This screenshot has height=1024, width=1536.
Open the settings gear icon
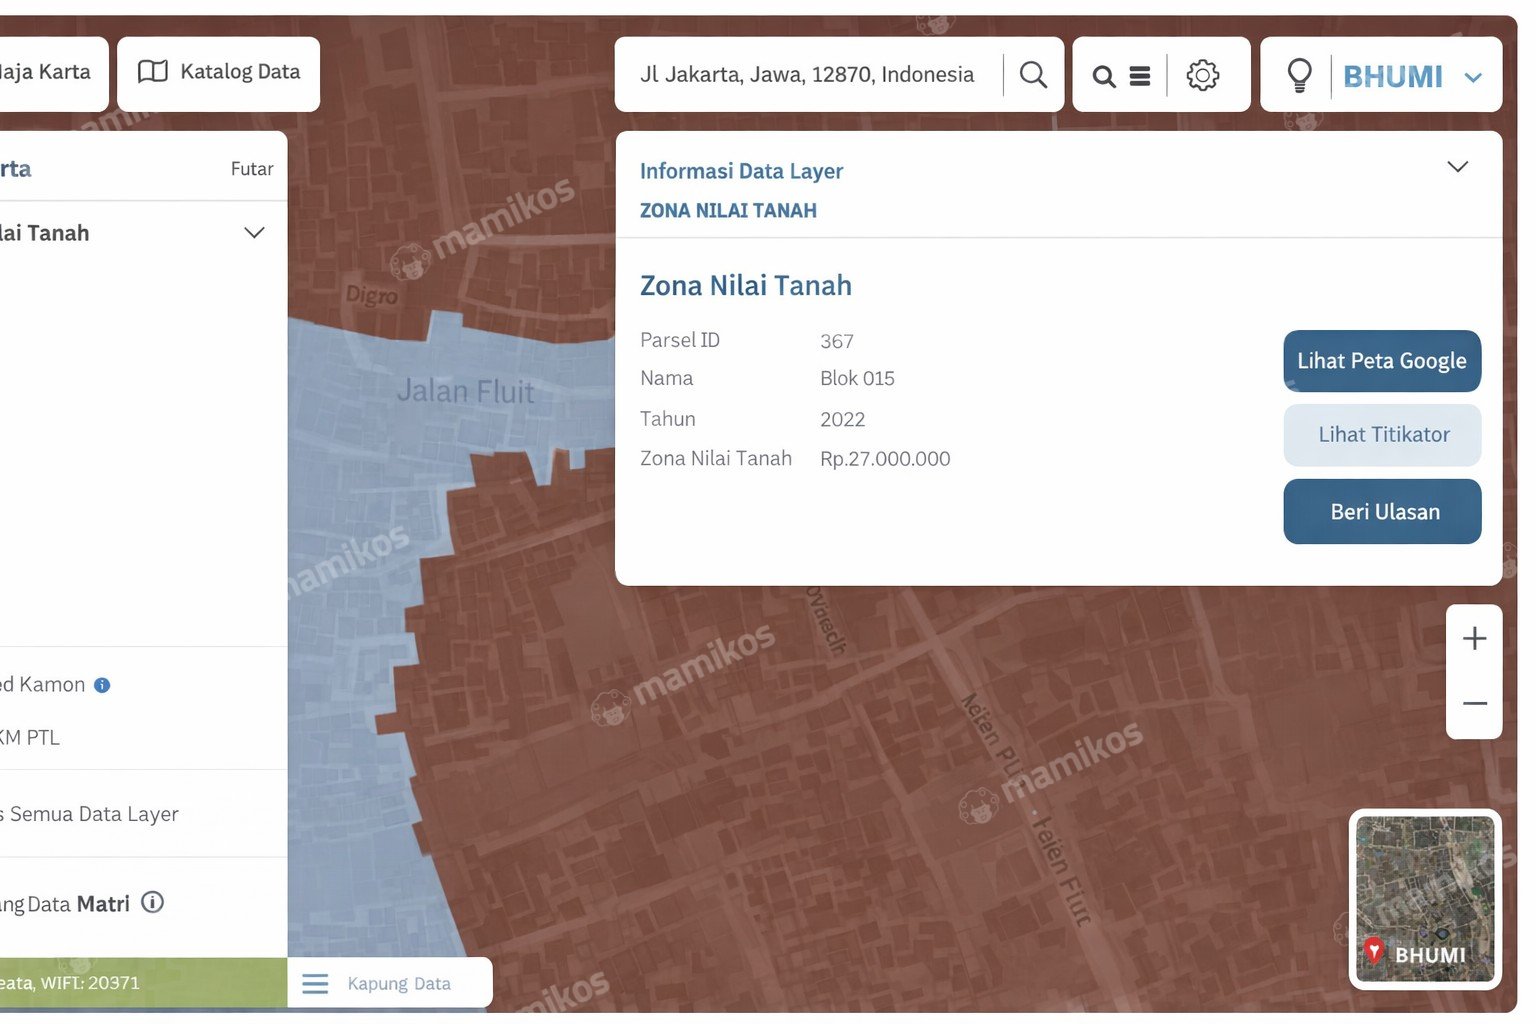click(x=1202, y=75)
